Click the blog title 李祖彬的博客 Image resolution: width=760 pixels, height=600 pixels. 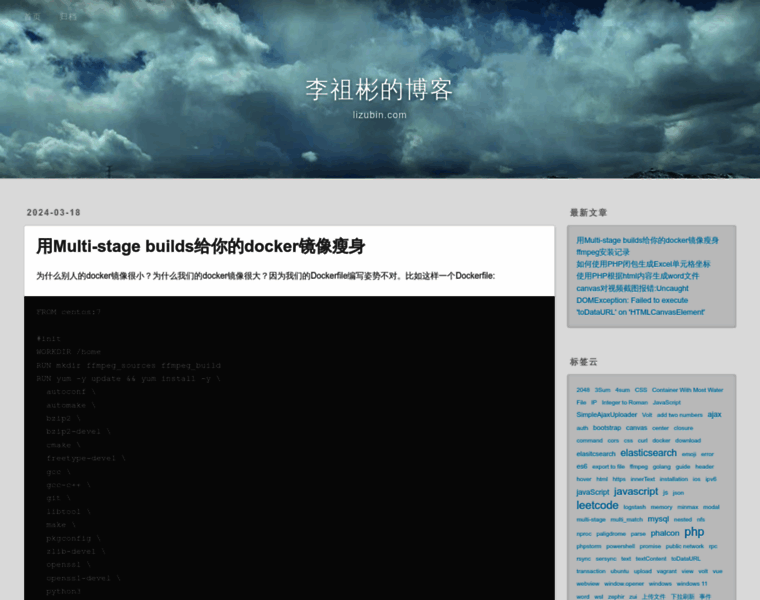[380, 90]
